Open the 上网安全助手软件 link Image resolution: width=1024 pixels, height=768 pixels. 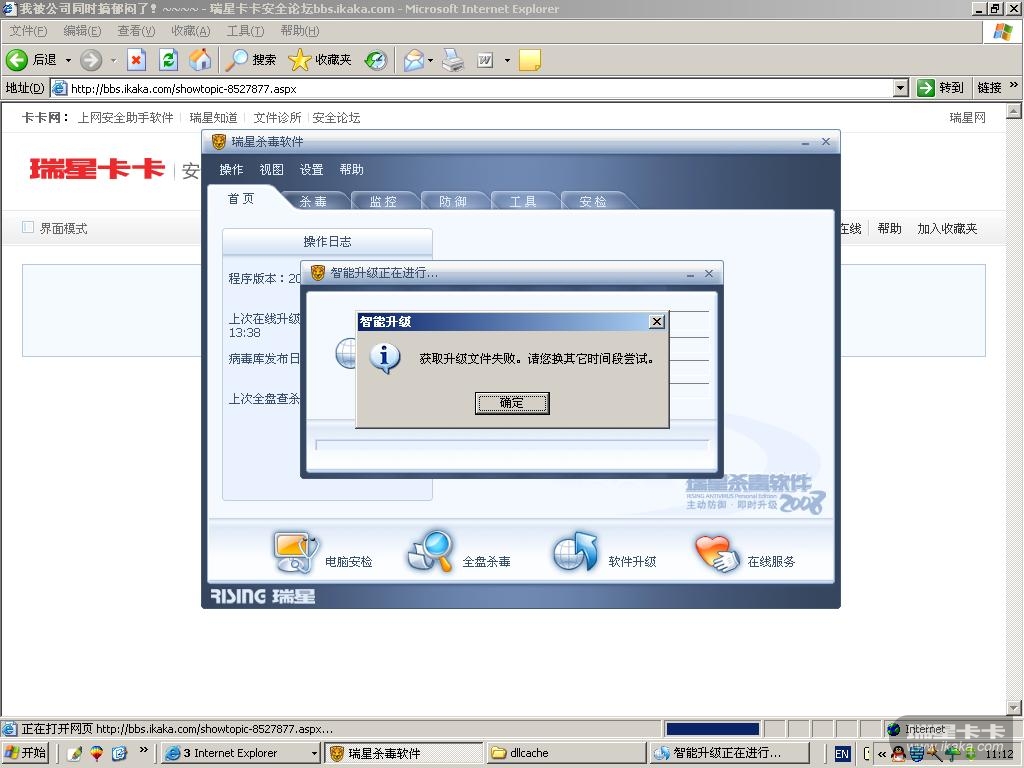(x=125, y=118)
